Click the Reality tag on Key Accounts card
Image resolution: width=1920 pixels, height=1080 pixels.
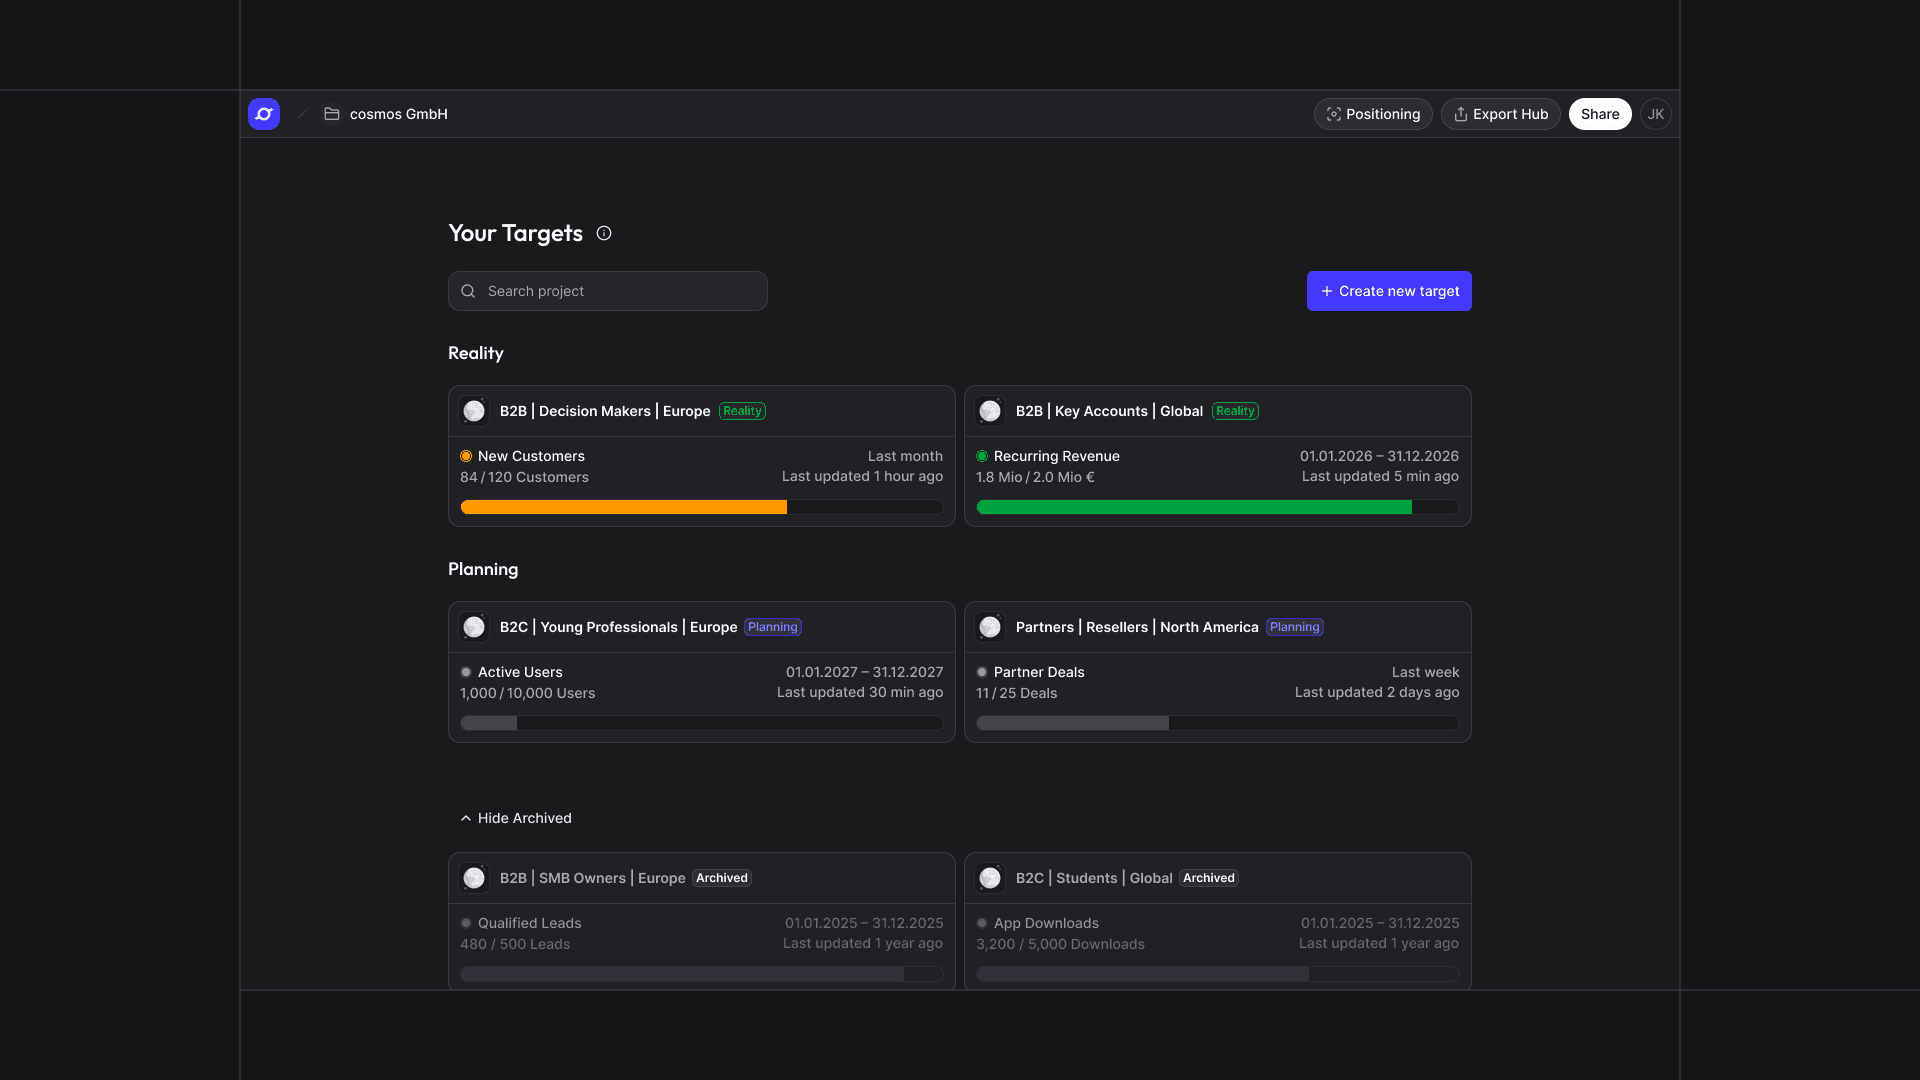click(x=1235, y=411)
